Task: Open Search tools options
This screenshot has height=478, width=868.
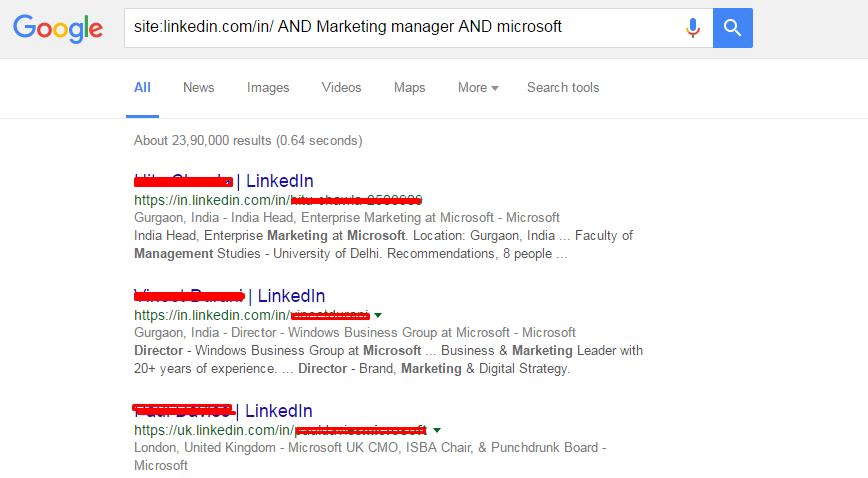Action: (x=563, y=88)
